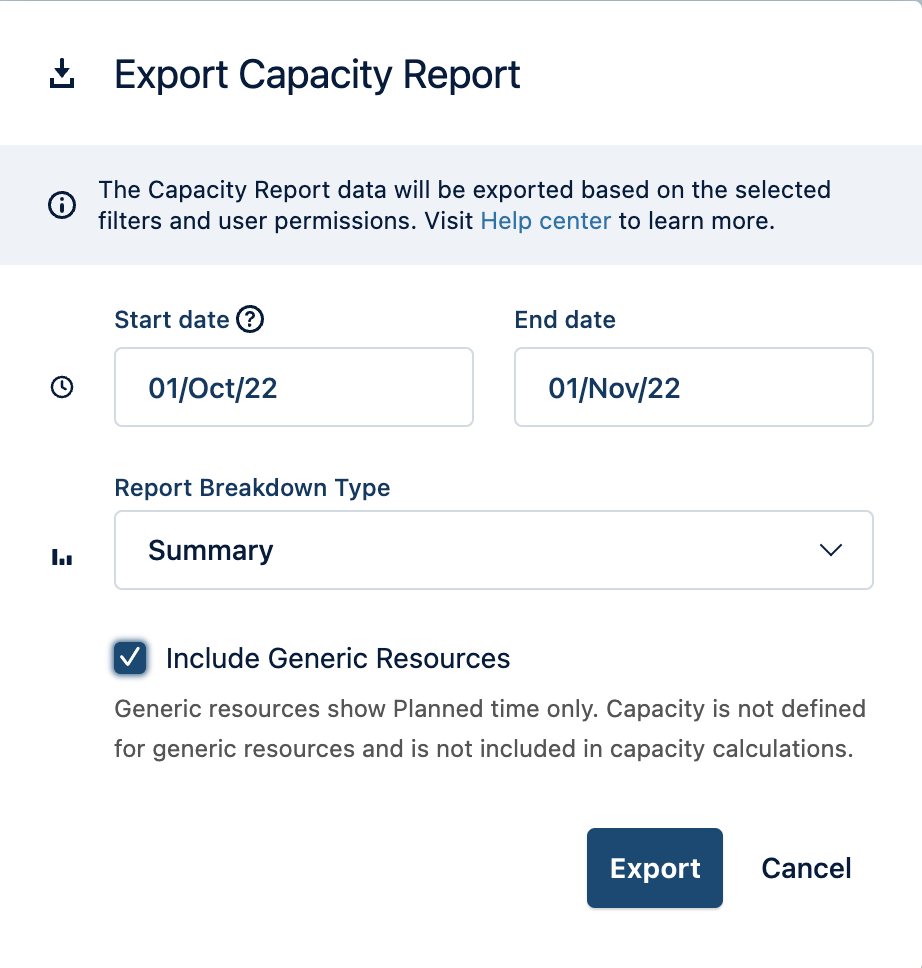The width and height of the screenshot is (922, 968).
Task: Click the clock icon next to date fields
Action: 61,387
